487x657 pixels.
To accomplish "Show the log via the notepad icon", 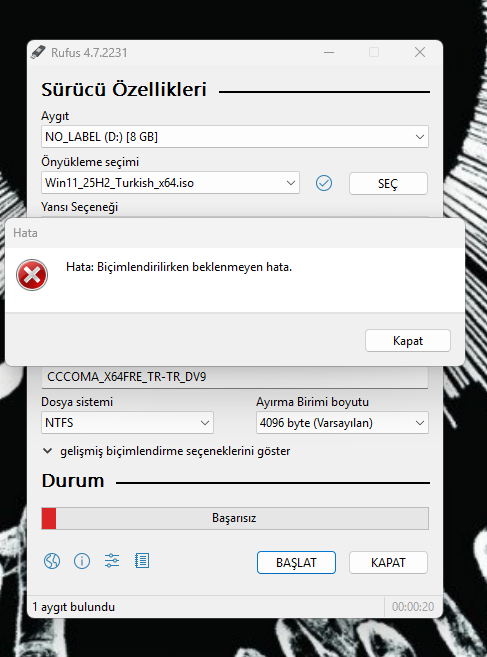I will (142, 561).
